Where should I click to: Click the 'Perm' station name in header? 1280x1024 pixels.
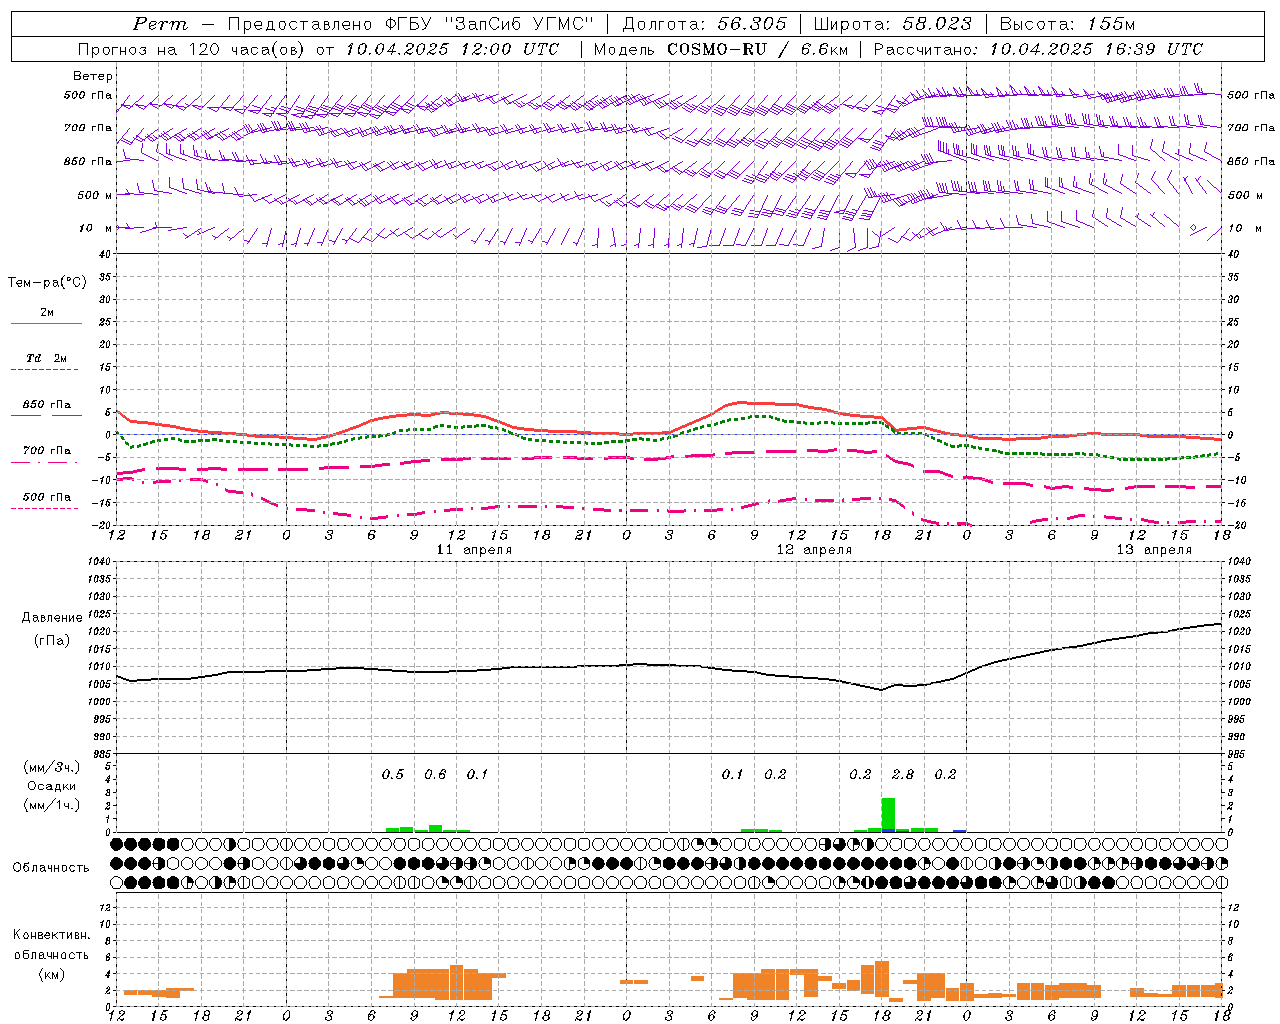(x=160, y=24)
